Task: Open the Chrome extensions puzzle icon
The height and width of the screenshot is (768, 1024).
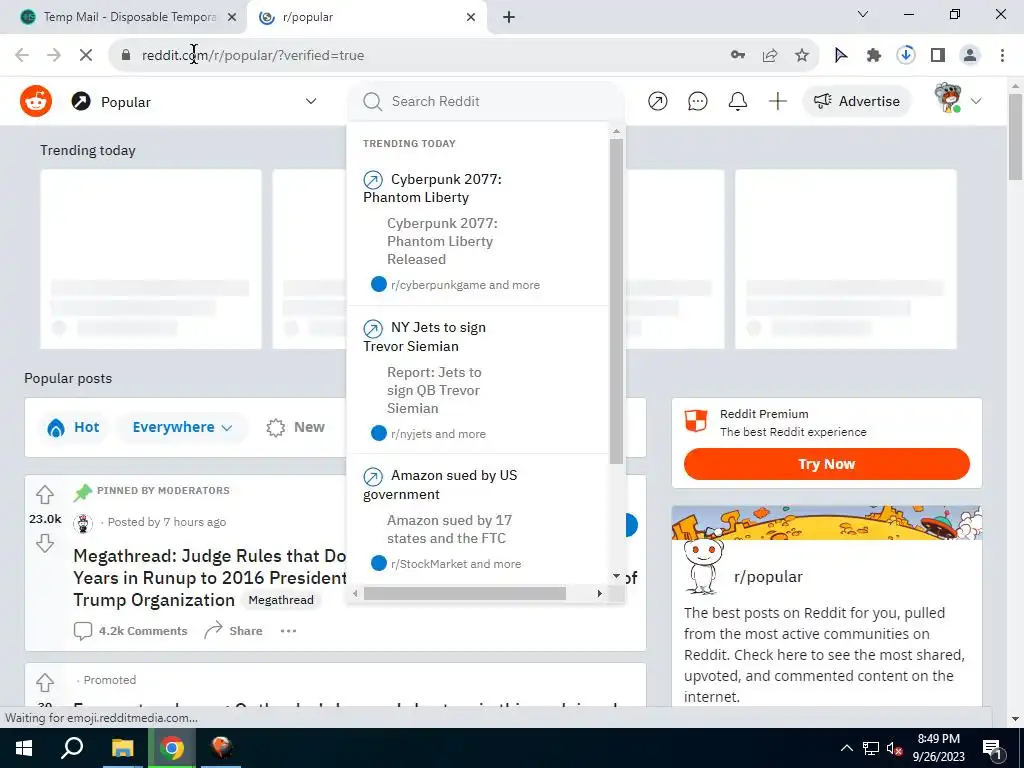Action: tap(874, 55)
